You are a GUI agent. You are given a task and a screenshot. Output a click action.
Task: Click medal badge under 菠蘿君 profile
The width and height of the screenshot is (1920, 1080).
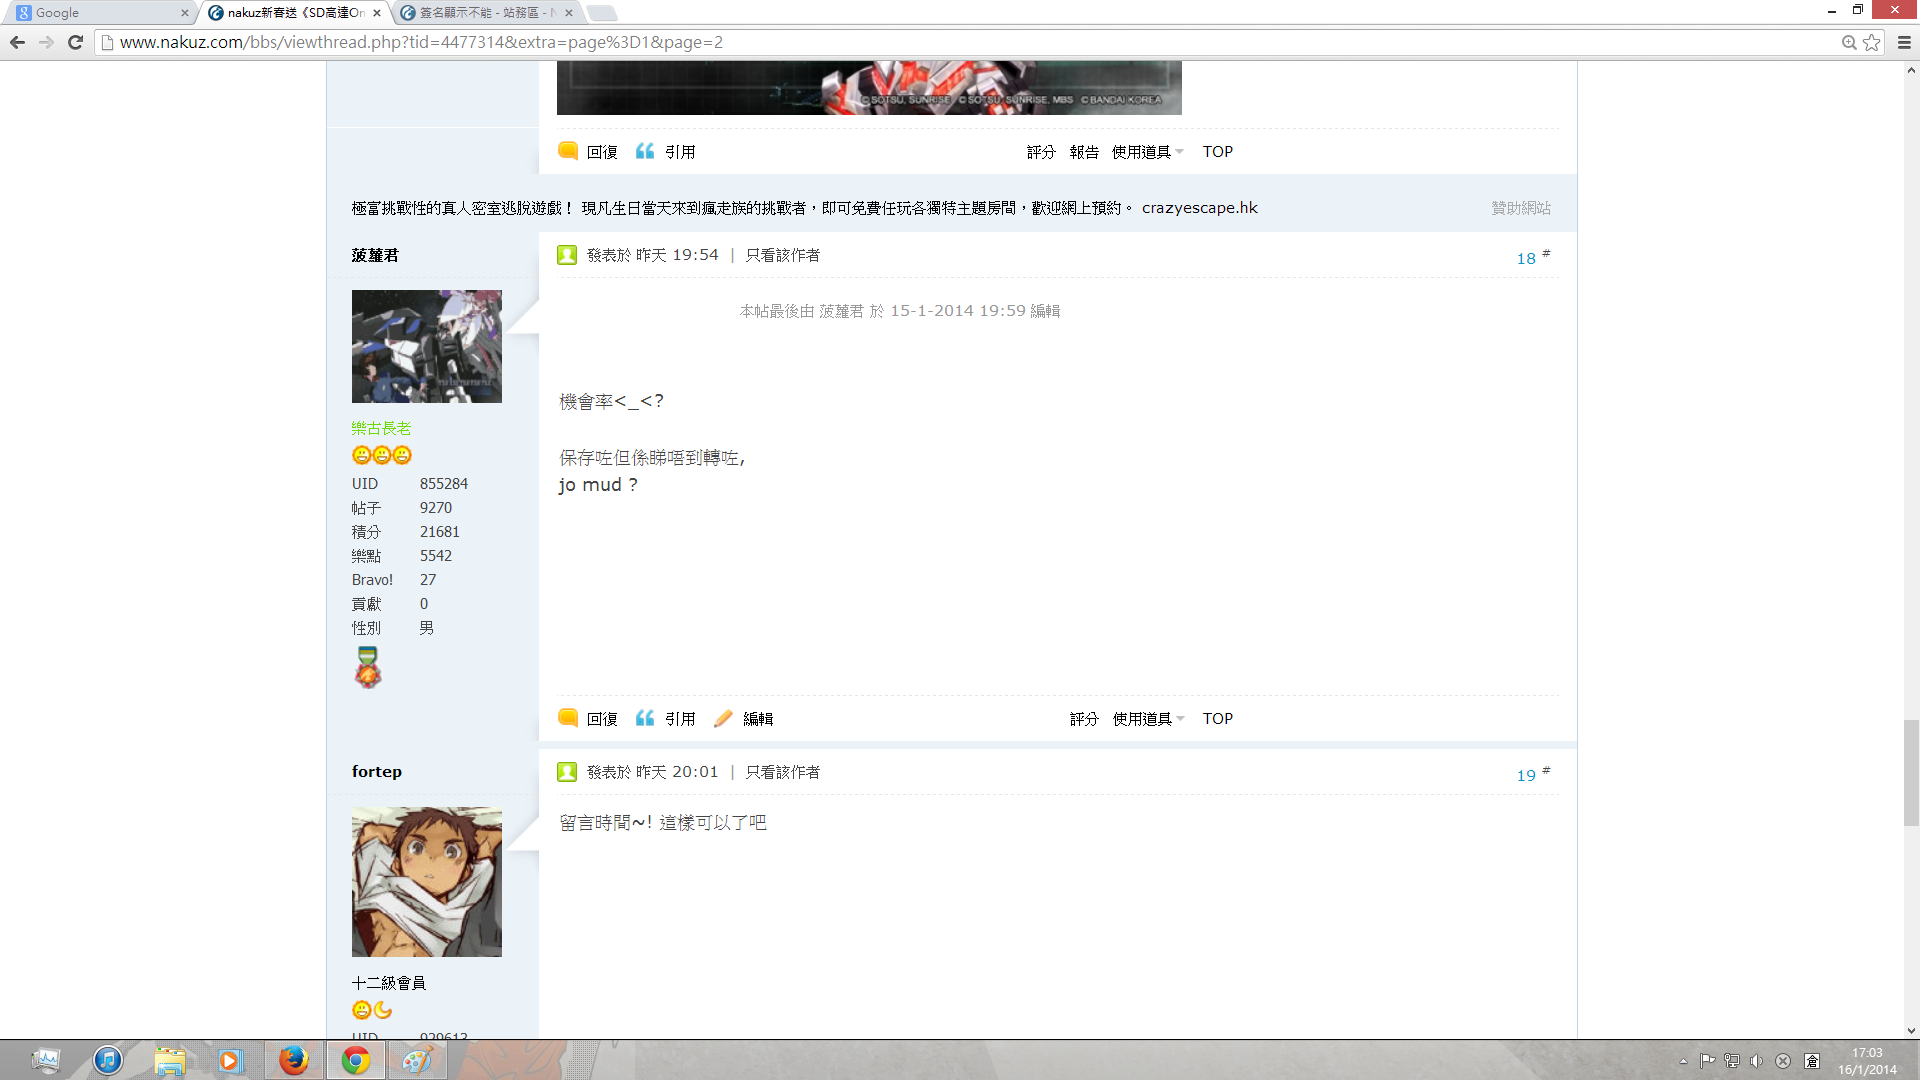point(368,667)
